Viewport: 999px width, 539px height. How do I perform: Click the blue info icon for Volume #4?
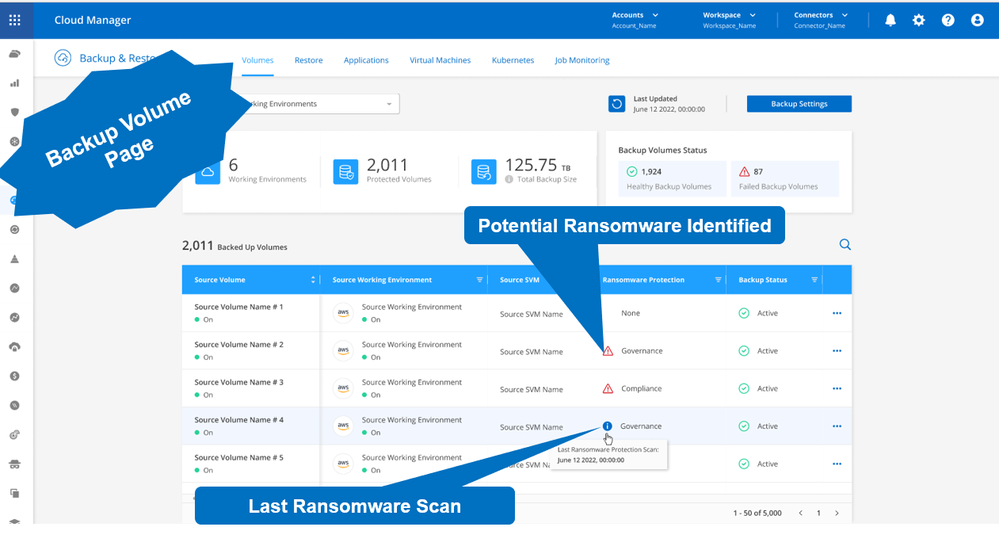(x=607, y=426)
